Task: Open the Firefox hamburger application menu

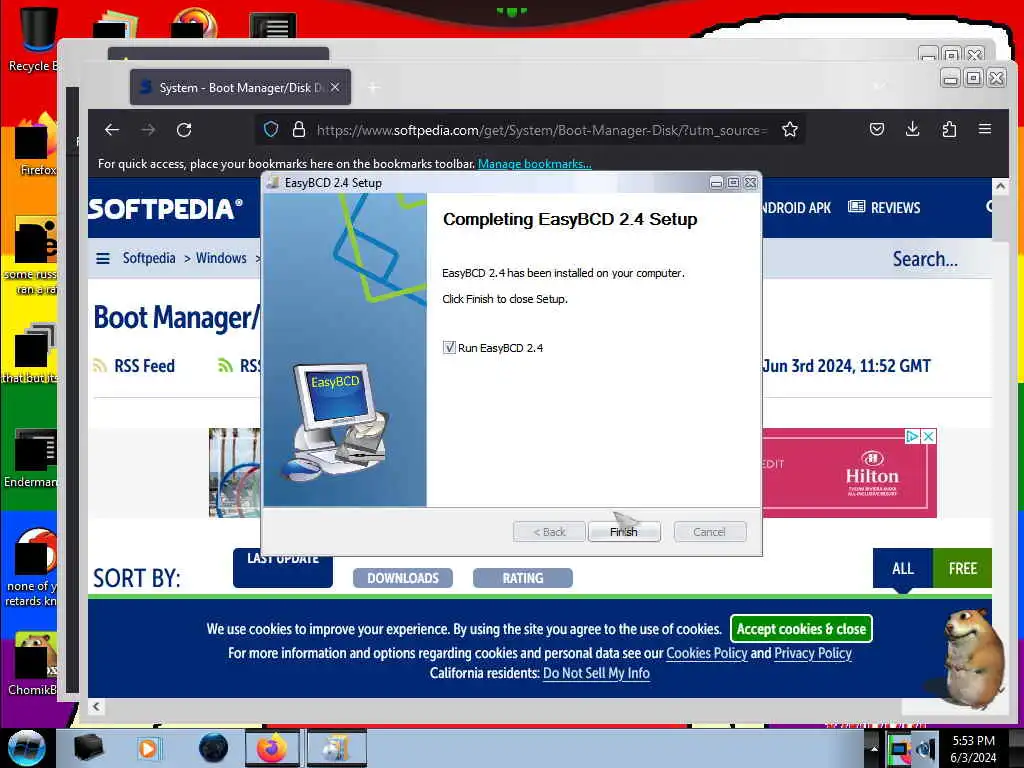Action: 985,129
